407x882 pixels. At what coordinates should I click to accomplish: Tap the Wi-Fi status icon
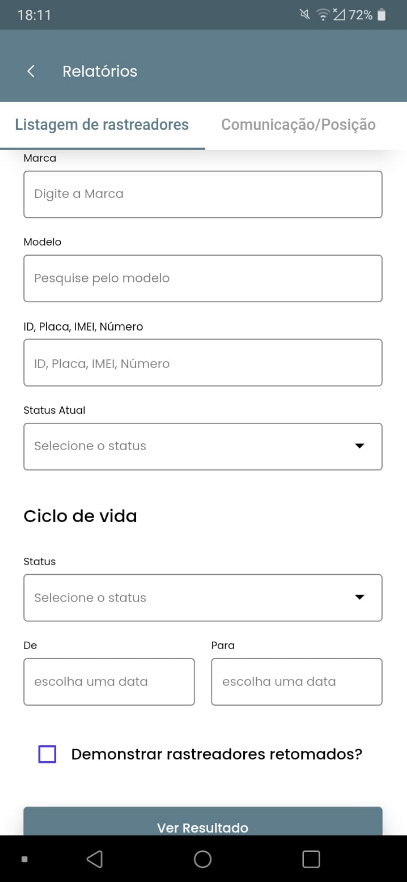click(323, 15)
